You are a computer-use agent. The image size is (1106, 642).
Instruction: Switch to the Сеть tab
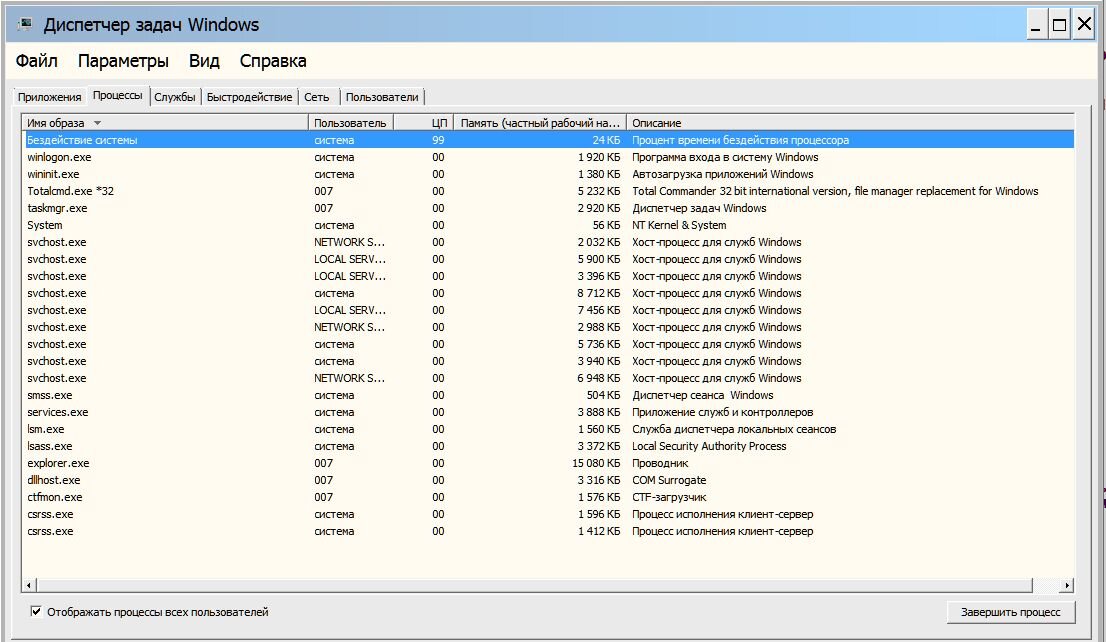(317, 97)
